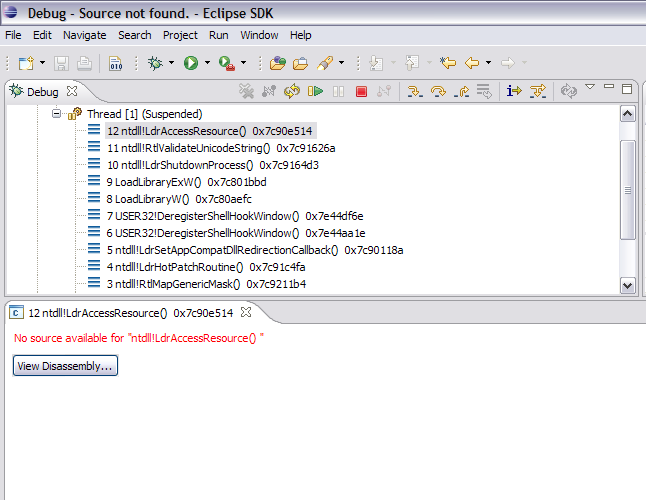The height and width of the screenshot is (500, 646).
Task: Click the Next Annotation icon
Action: pos(376,63)
